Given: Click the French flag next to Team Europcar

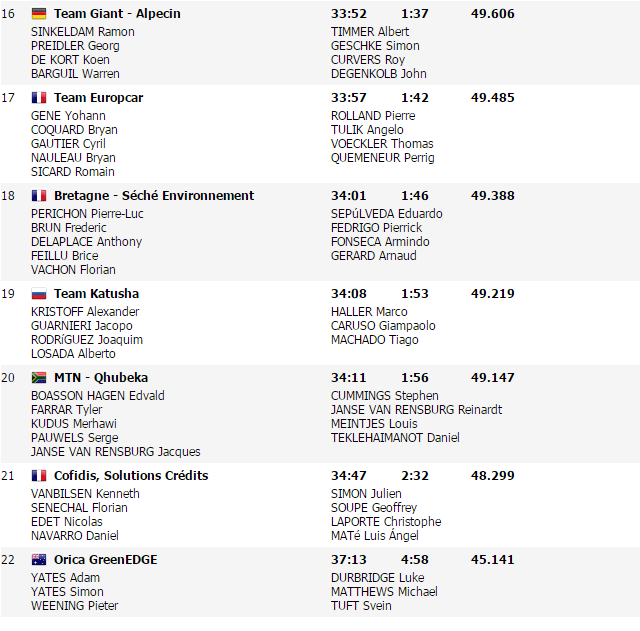Looking at the screenshot, I should coord(39,98).
